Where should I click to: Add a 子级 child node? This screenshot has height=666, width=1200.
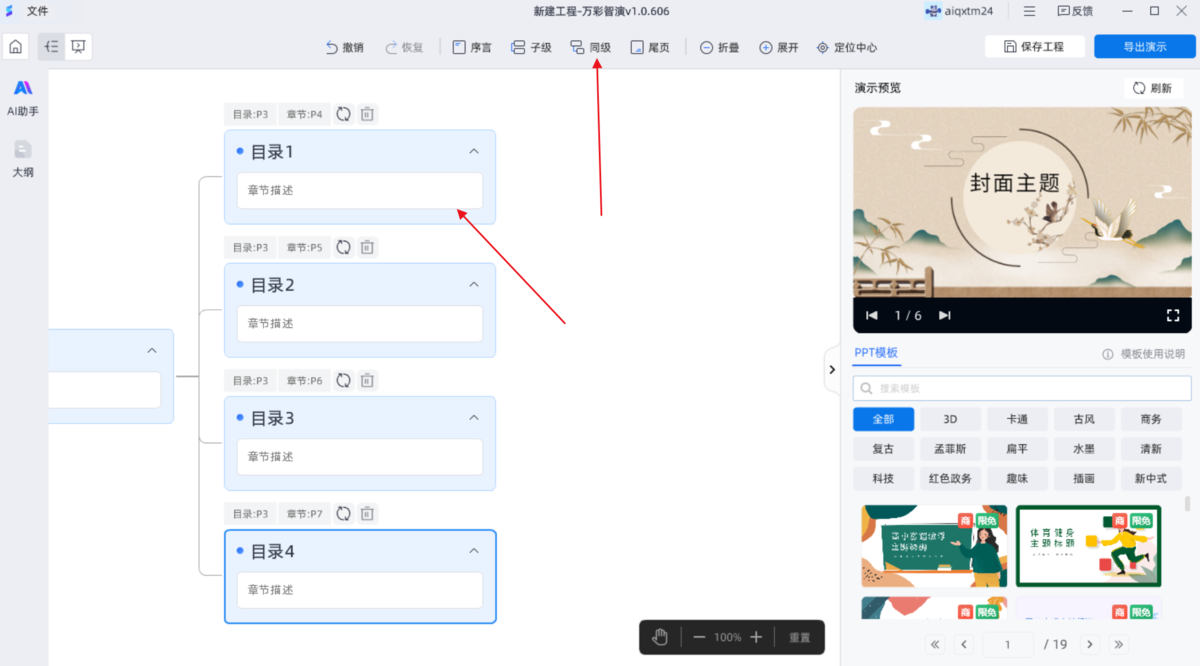[531, 47]
